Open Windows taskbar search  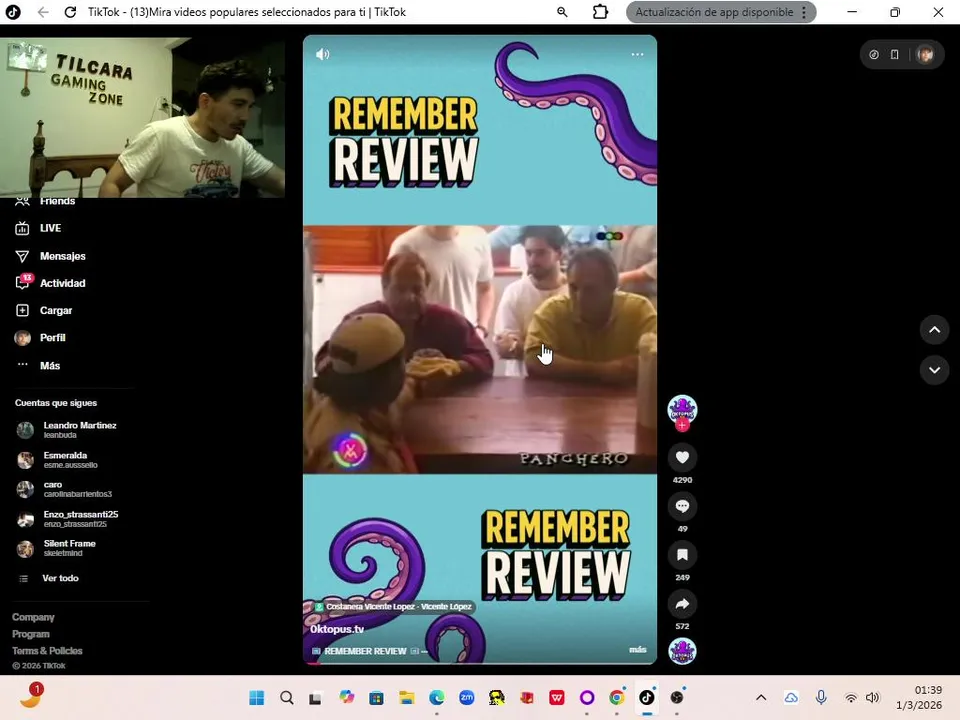tap(287, 697)
